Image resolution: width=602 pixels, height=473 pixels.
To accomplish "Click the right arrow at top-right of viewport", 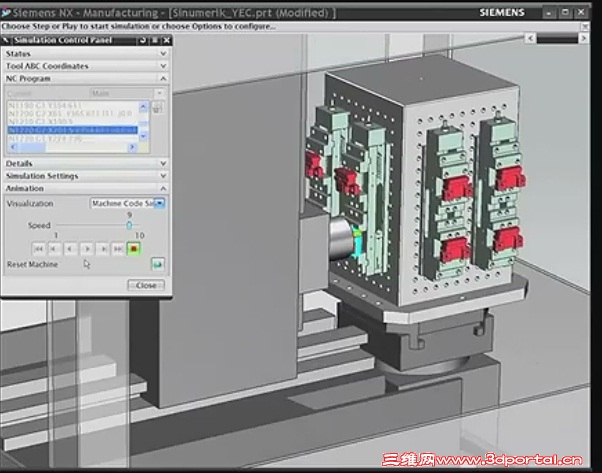I will point(584,38).
